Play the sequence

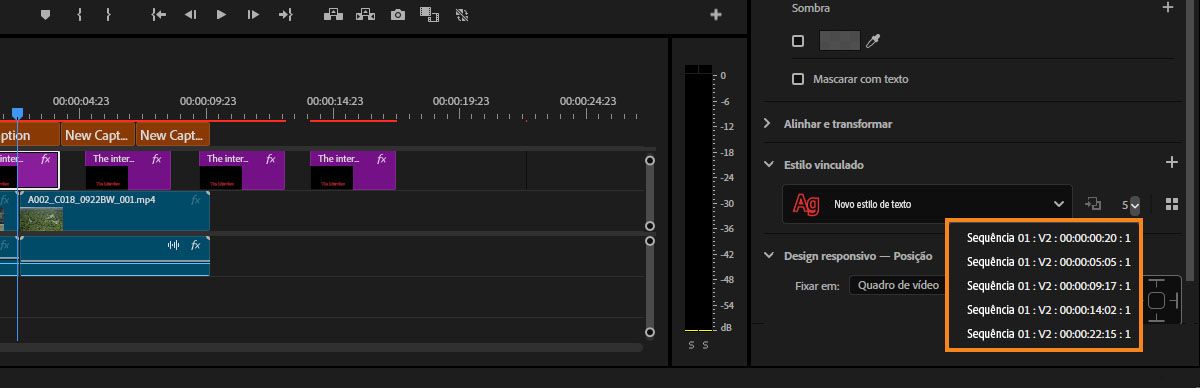click(221, 15)
